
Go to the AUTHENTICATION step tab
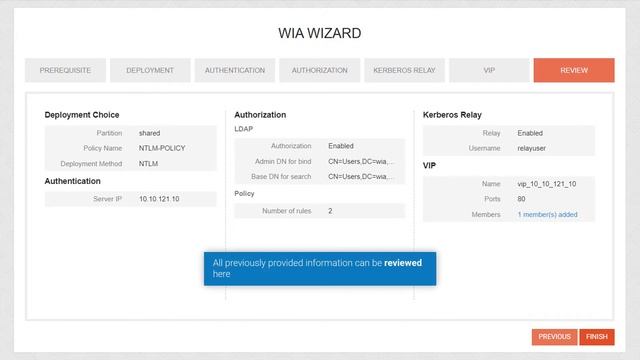point(235,70)
